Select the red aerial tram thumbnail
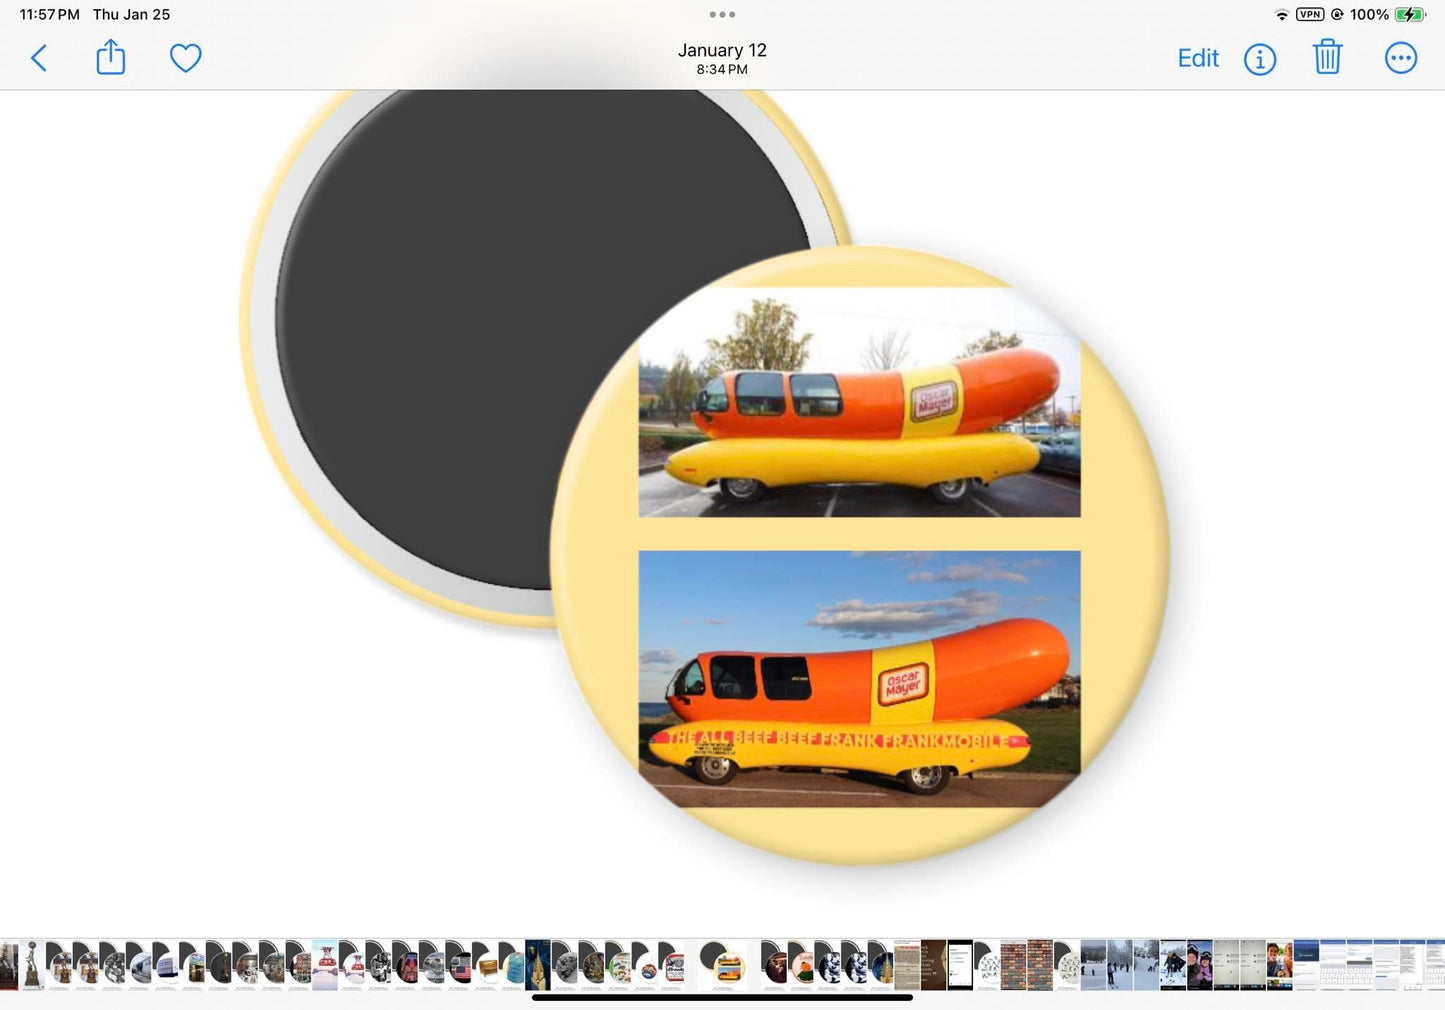This screenshot has width=1445, height=1010. pyautogui.click(x=325, y=965)
